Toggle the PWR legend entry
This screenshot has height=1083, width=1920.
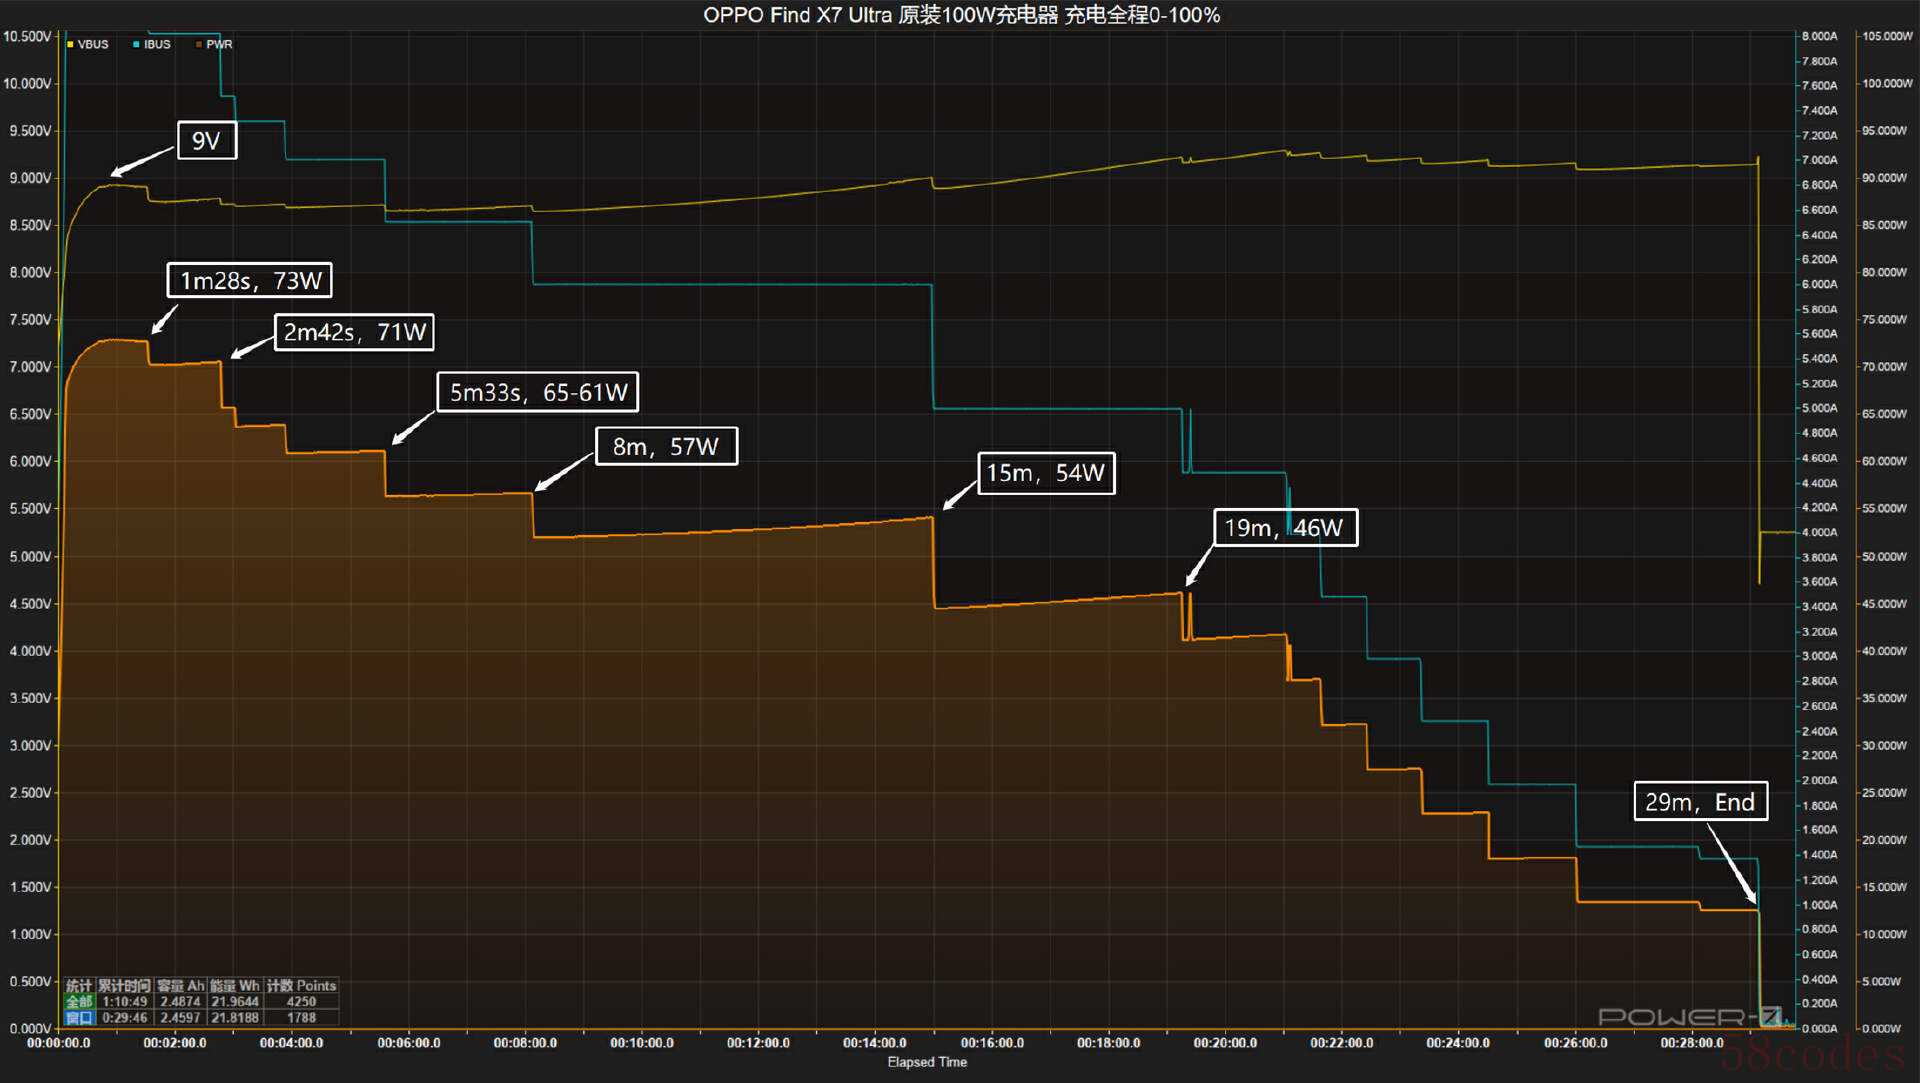(x=218, y=44)
